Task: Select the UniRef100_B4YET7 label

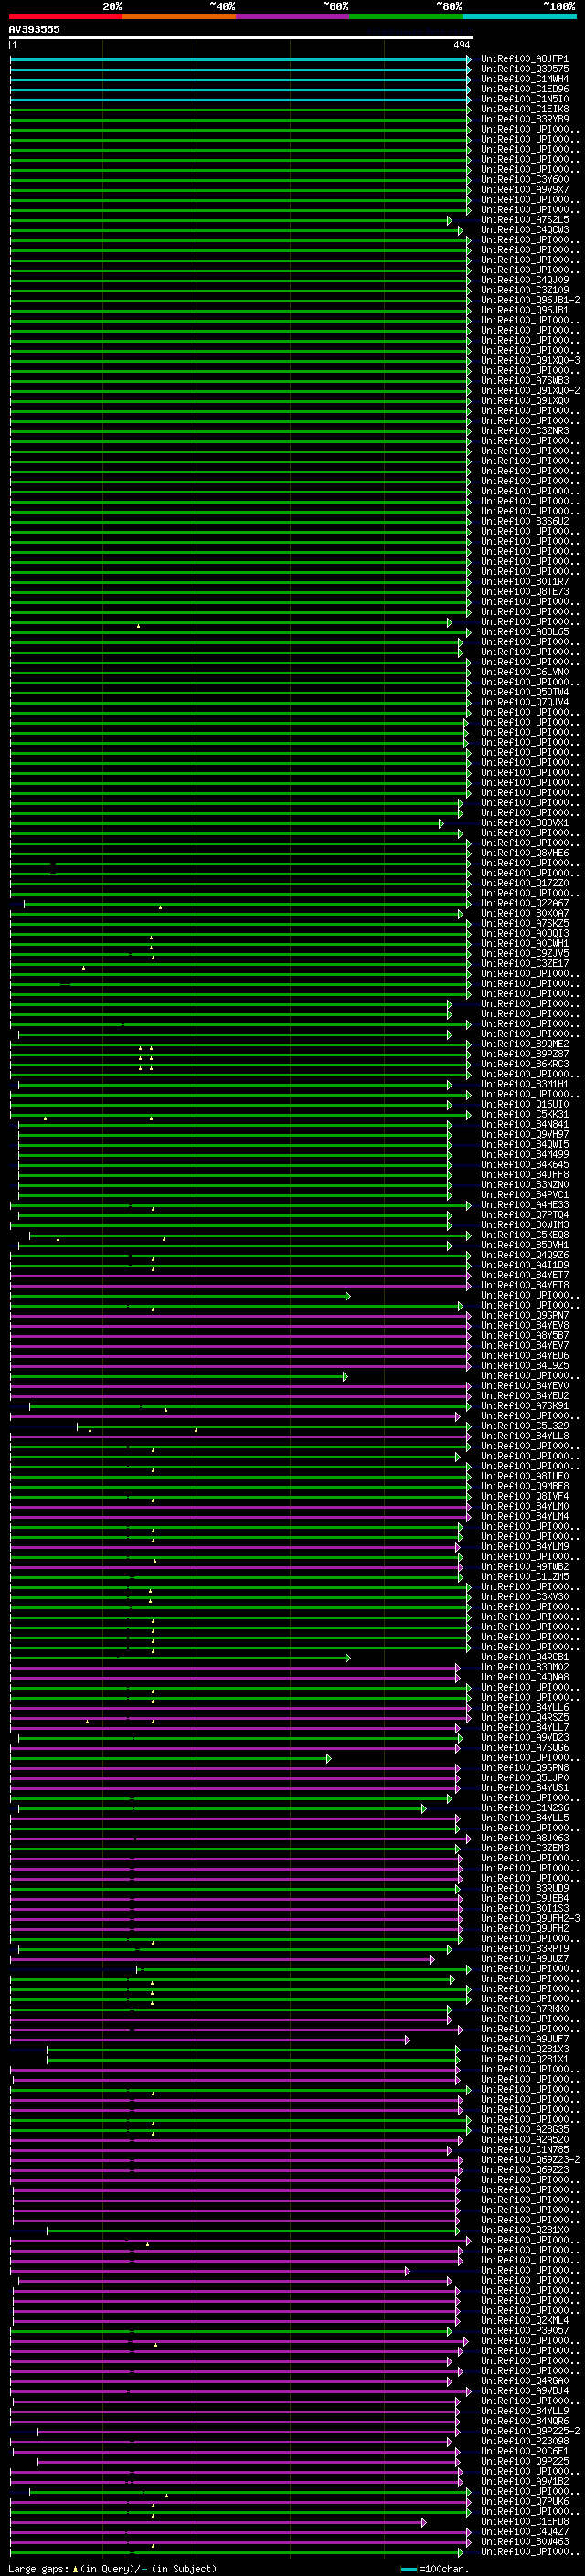Action: click(x=524, y=1275)
